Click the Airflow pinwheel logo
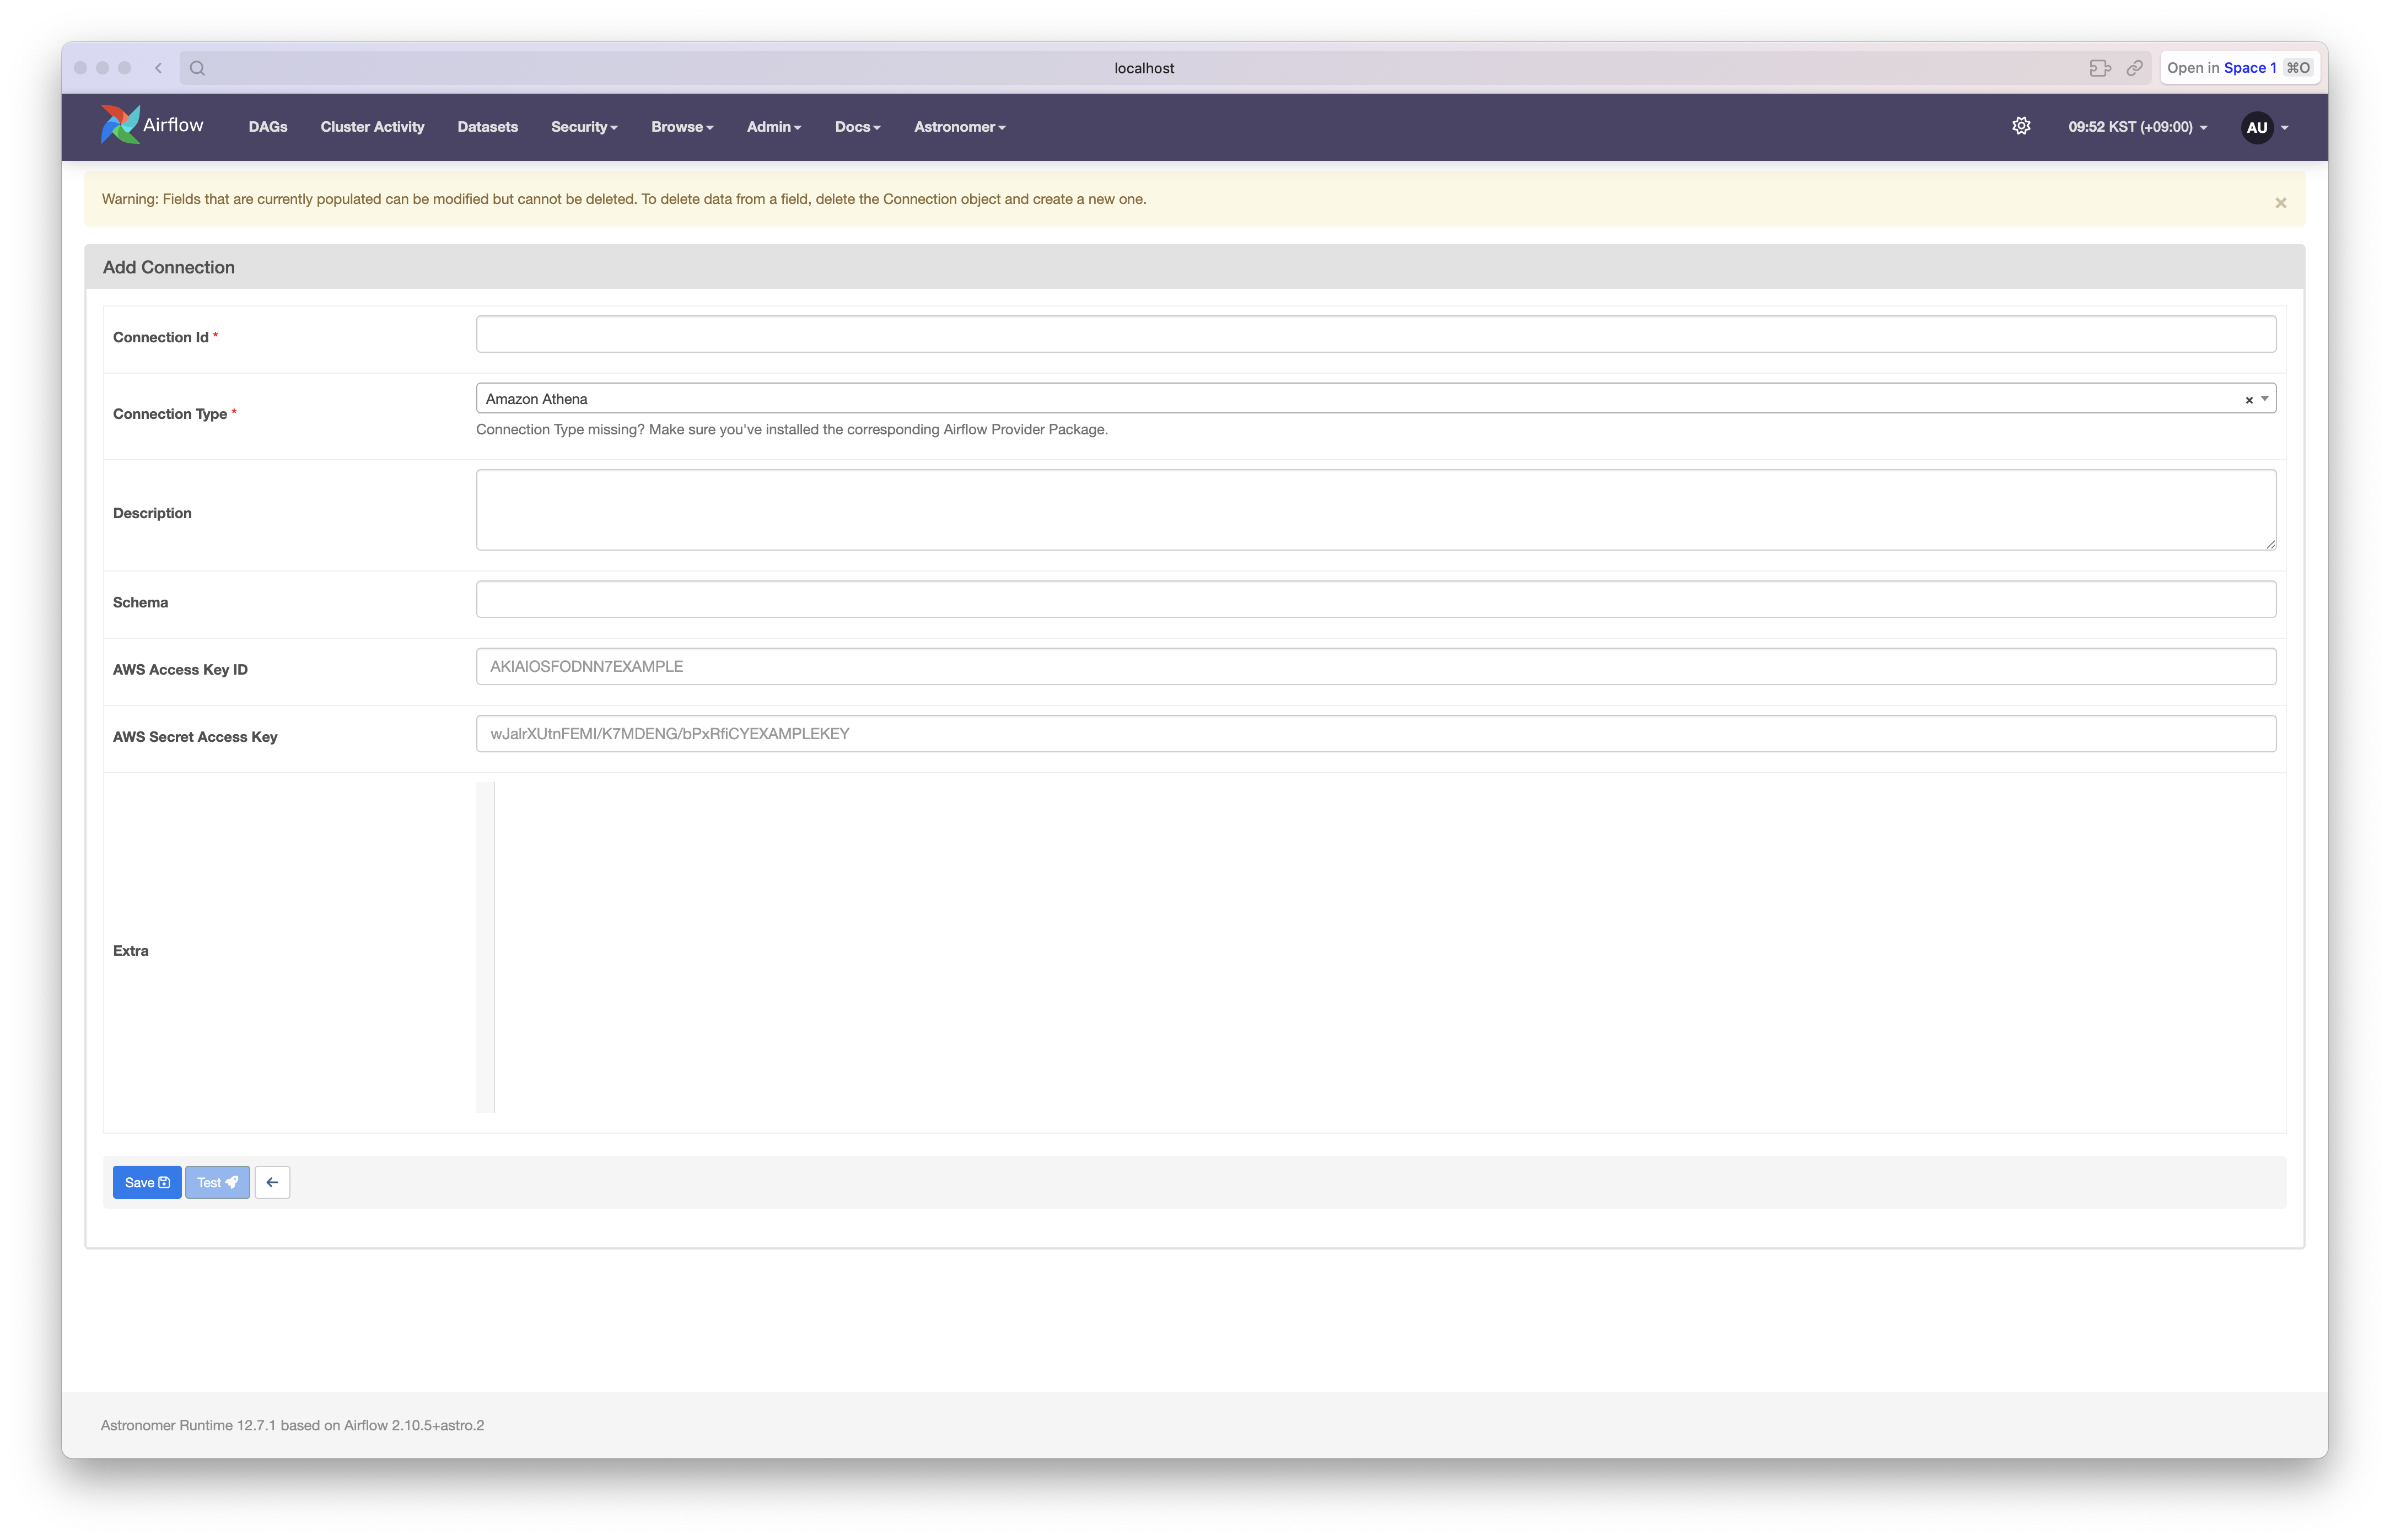The height and width of the screenshot is (1540, 2390). tap(119, 125)
